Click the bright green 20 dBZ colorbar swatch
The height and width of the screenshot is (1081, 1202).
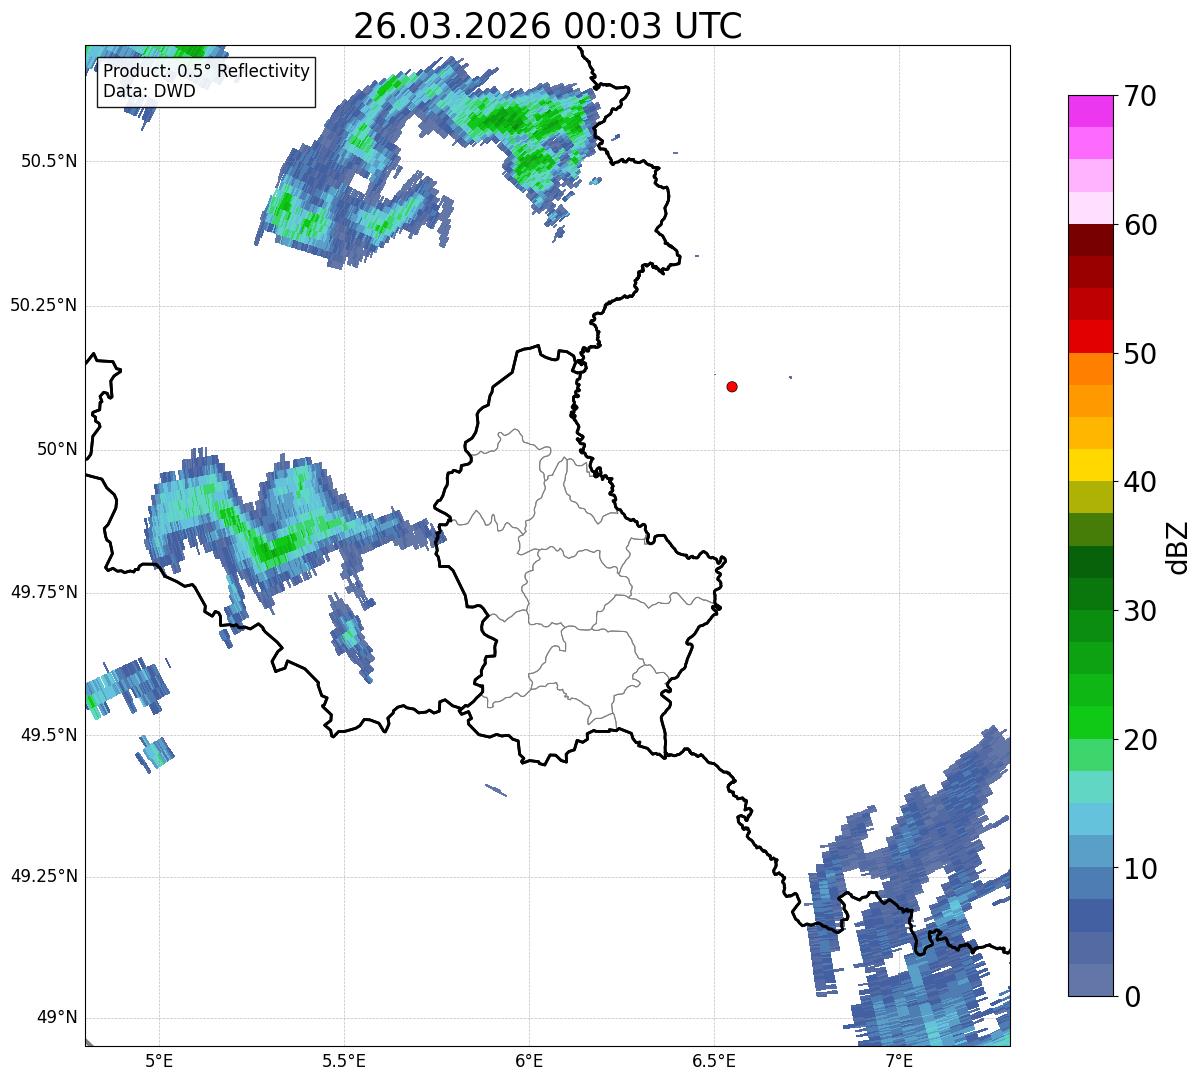coord(1090,722)
